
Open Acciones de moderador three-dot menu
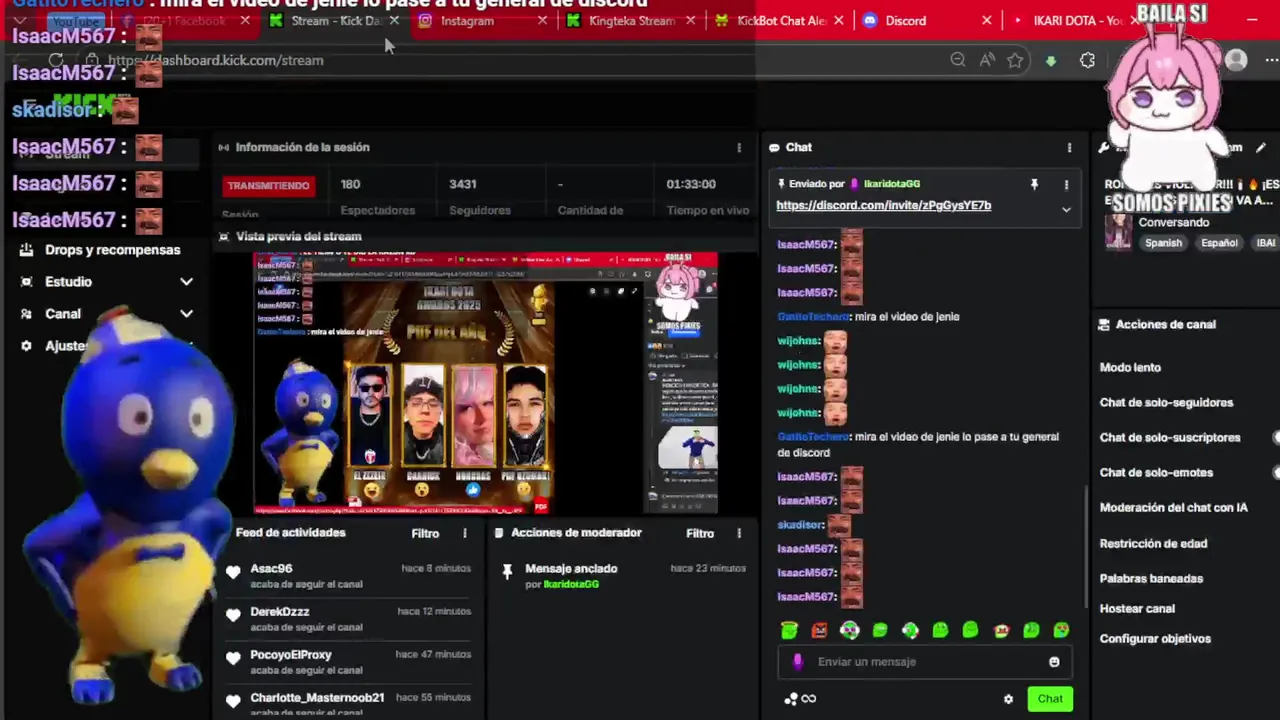coord(739,533)
